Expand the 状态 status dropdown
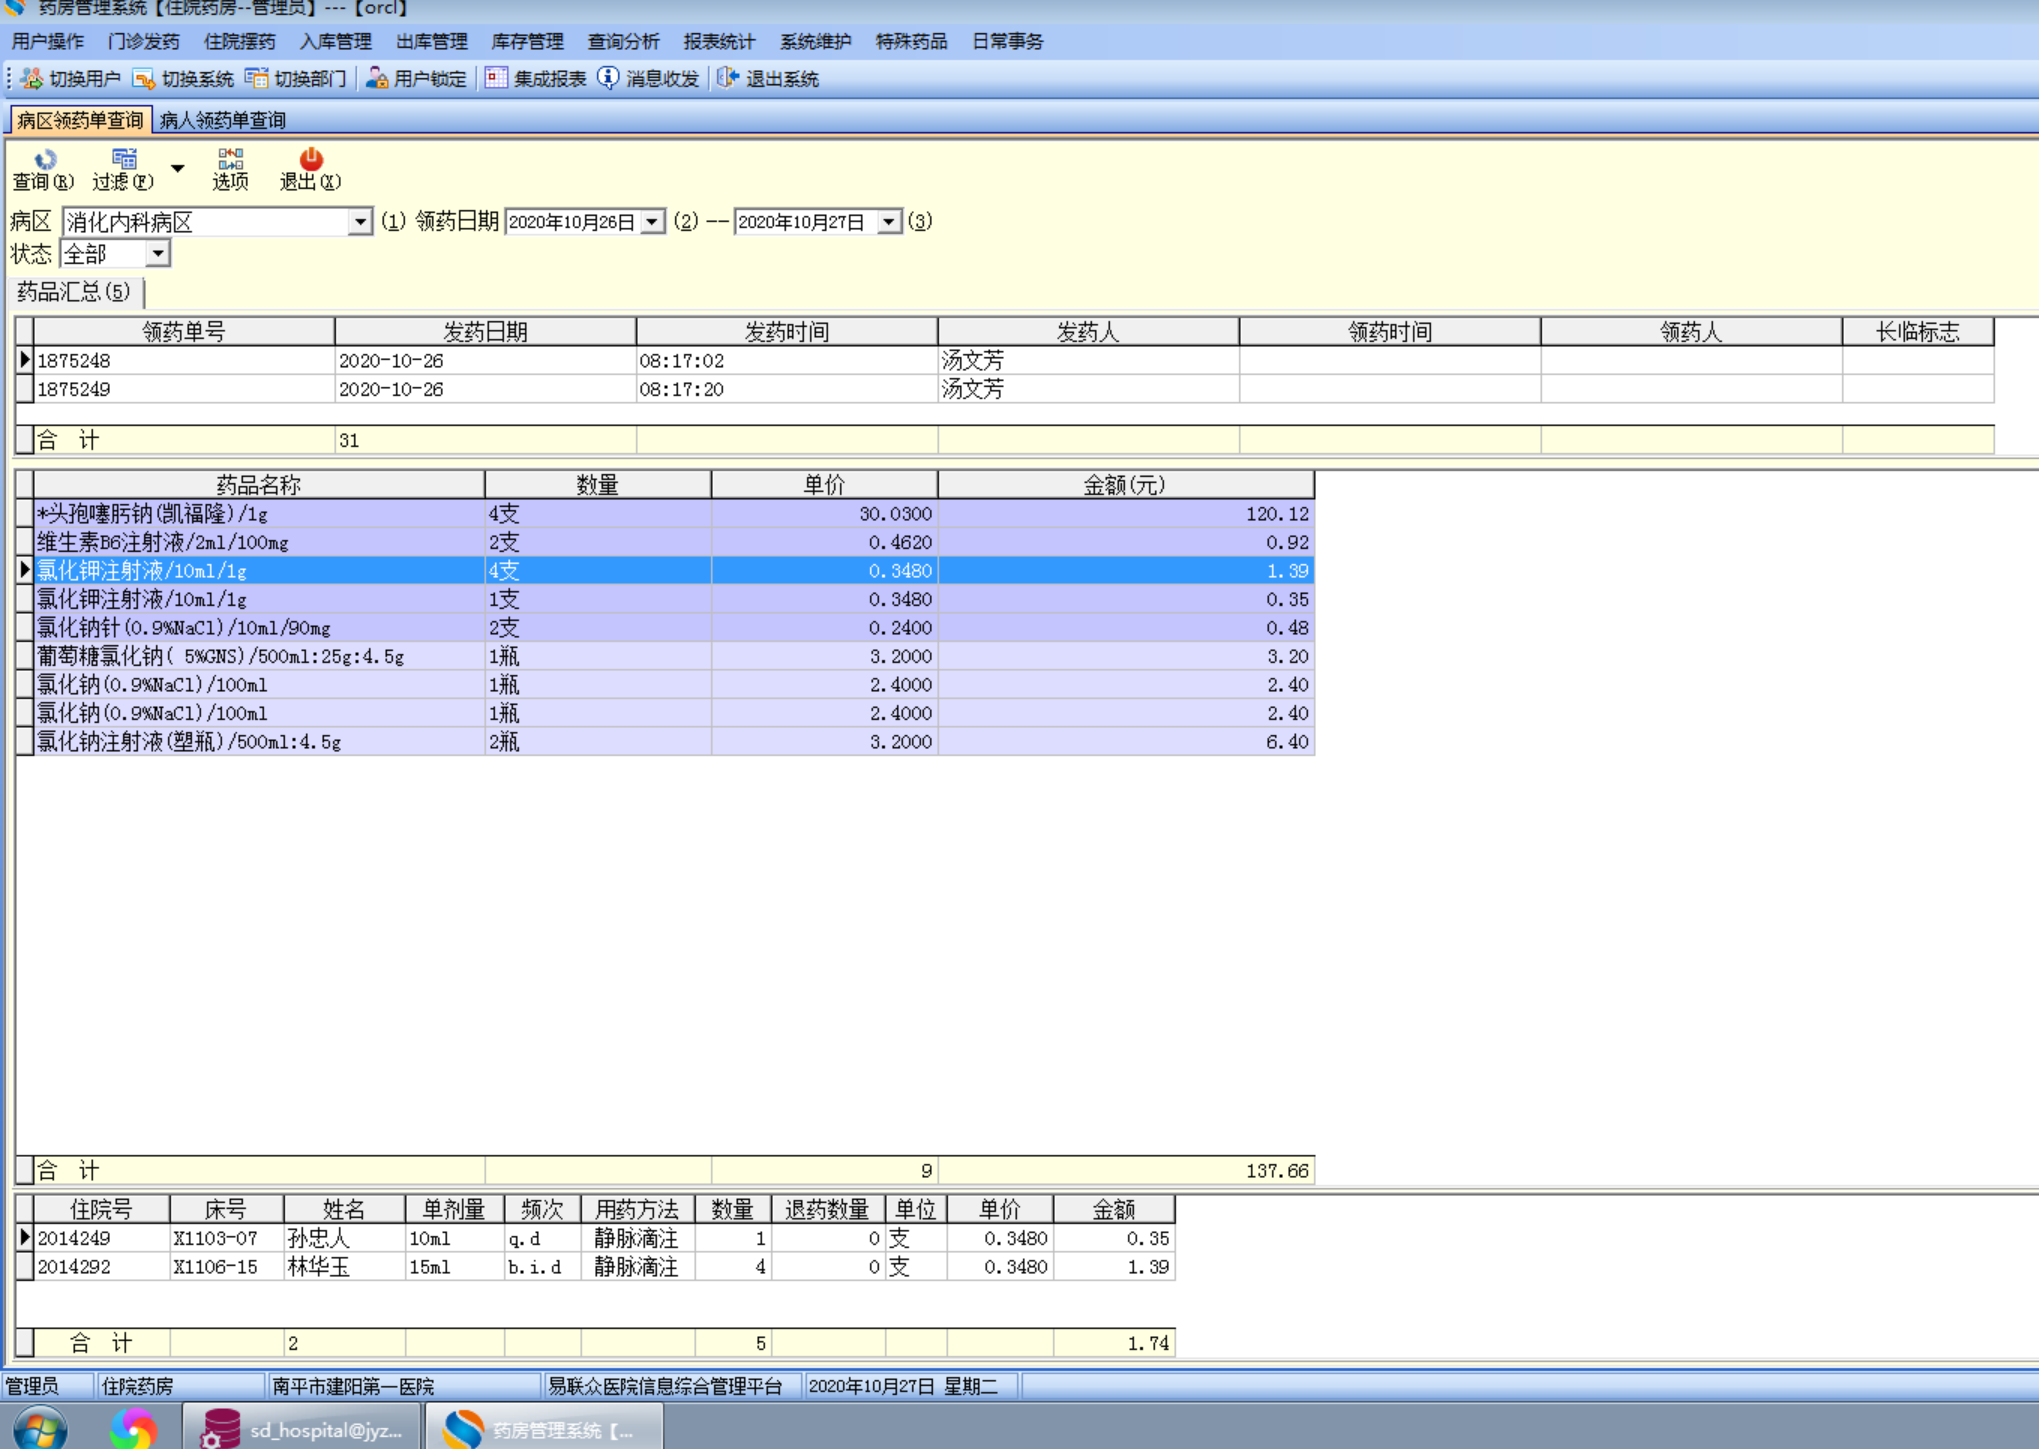 [158, 254]
